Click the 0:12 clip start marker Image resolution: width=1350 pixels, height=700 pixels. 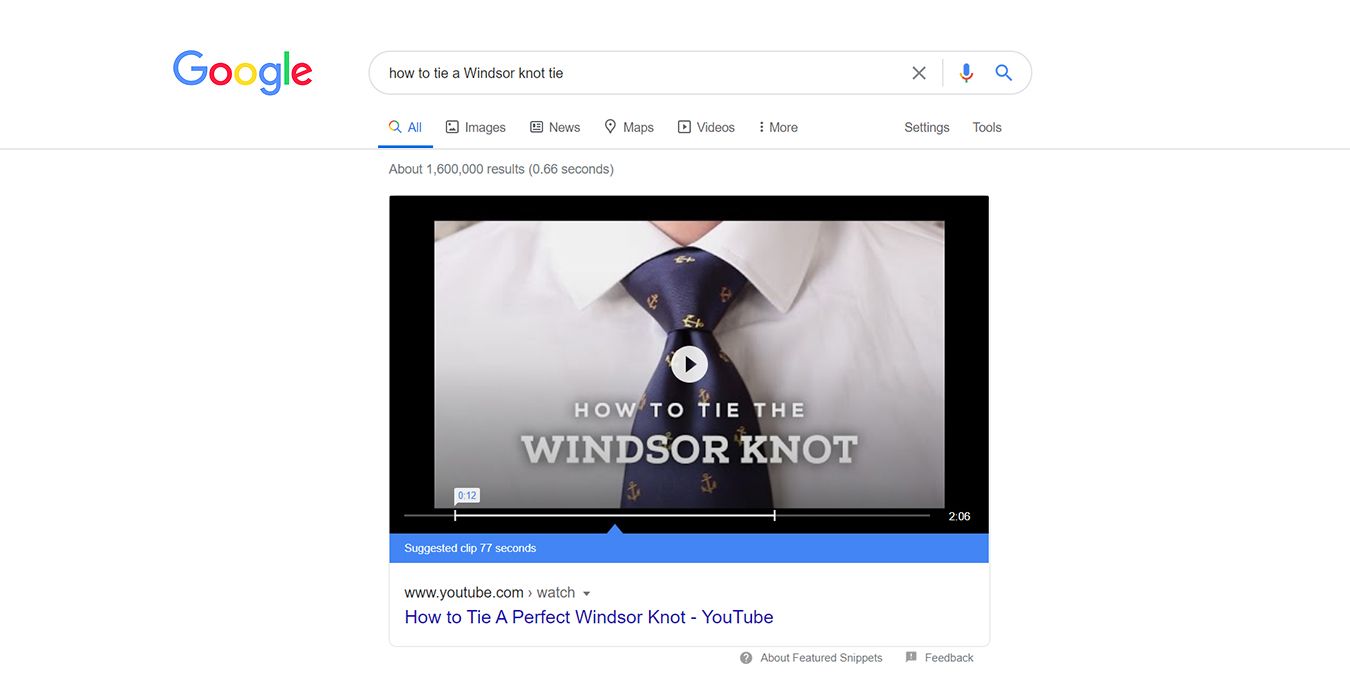point(467,496)
